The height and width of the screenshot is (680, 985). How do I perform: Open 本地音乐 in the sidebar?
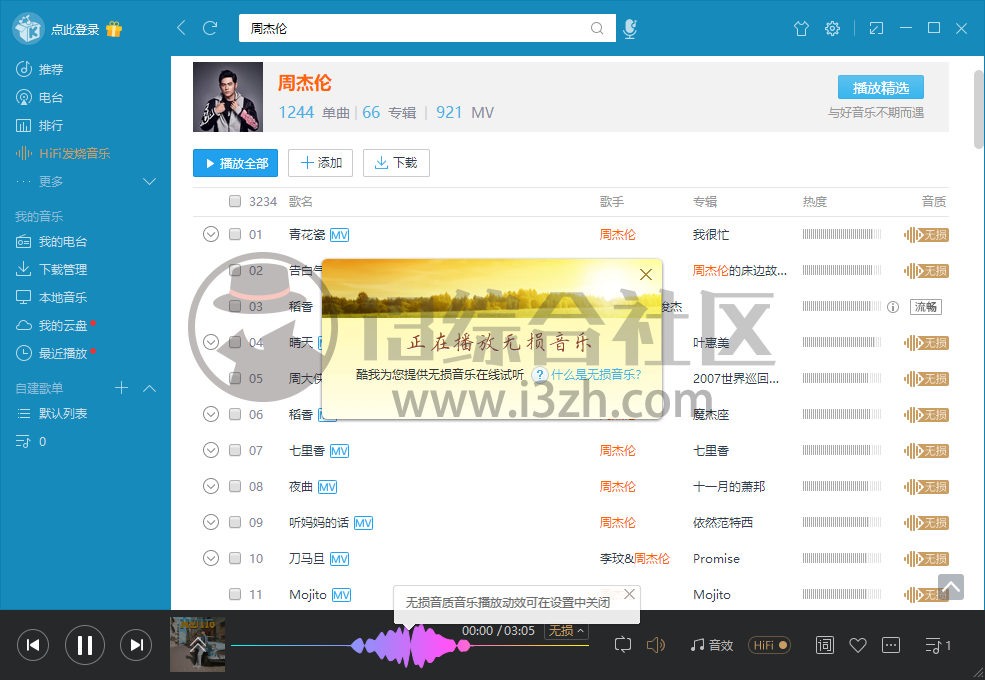[52, 297]
